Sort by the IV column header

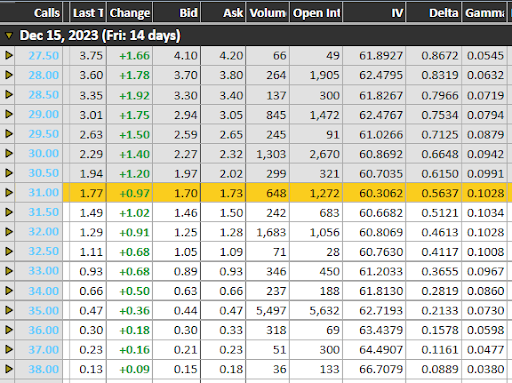[x=374, y=13]
